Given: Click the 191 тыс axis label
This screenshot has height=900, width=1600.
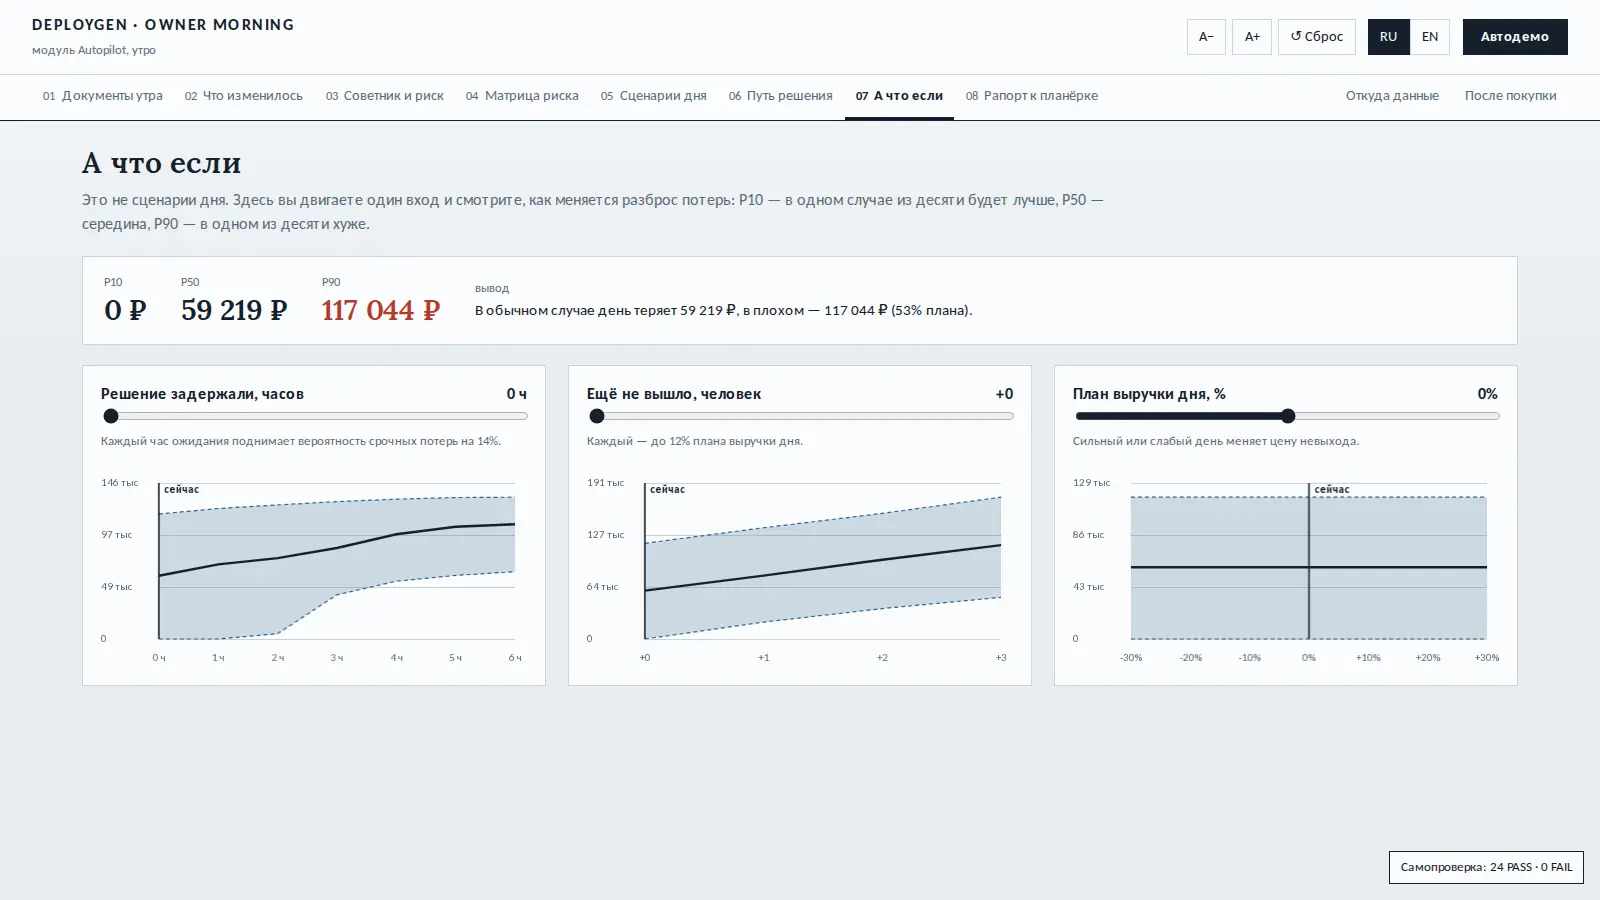Looking at the screenshot, I should 605,483.
